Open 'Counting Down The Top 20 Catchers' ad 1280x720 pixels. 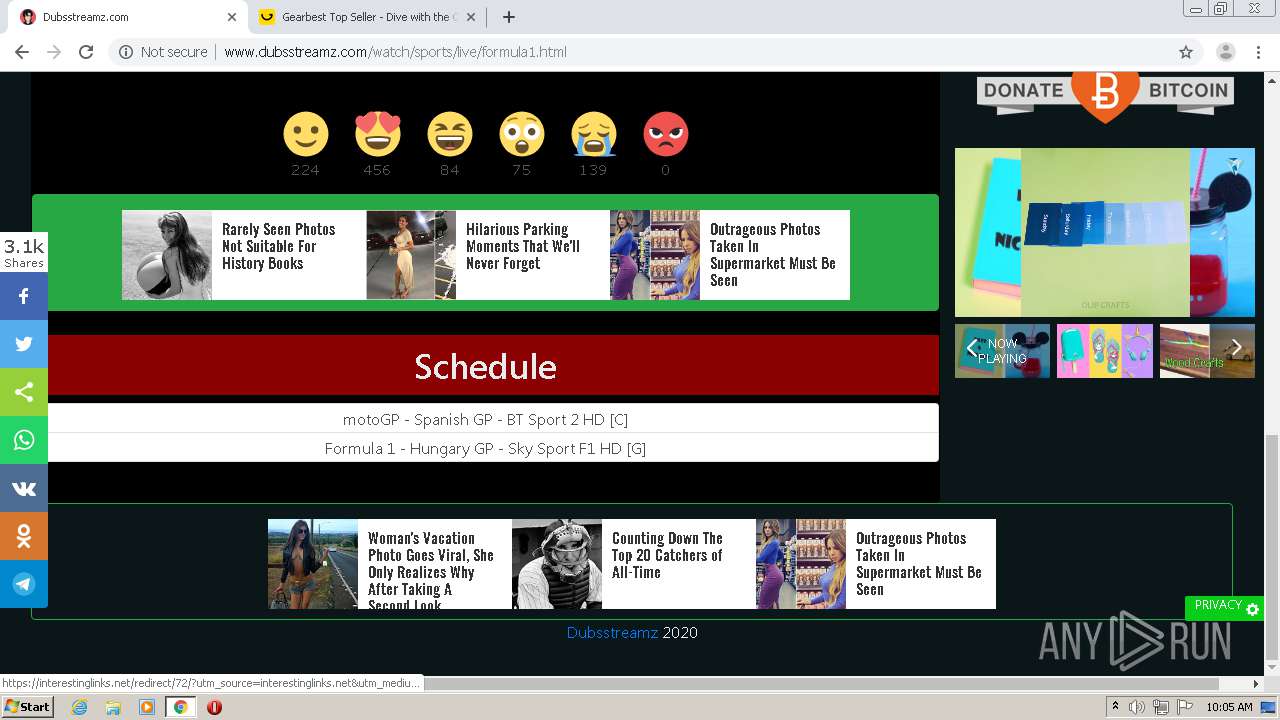(x=632, y=564)
